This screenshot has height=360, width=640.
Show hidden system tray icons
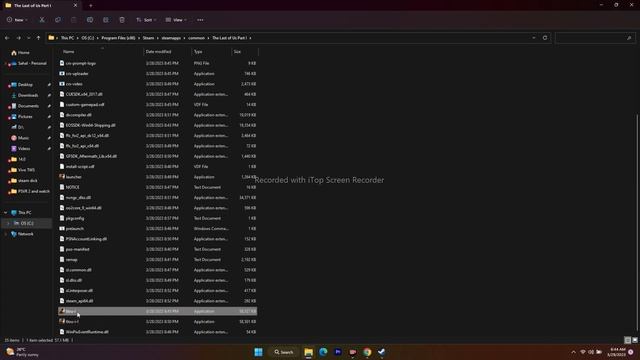click(x=573, y=352)
